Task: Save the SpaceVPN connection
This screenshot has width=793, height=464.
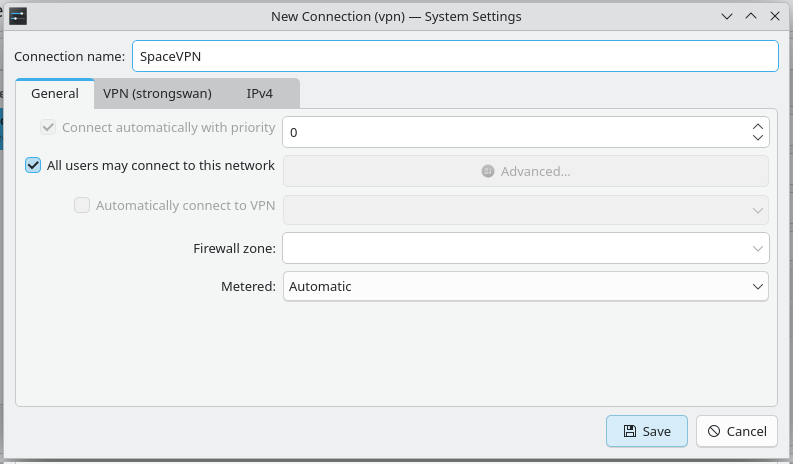Action: point(646,431)
